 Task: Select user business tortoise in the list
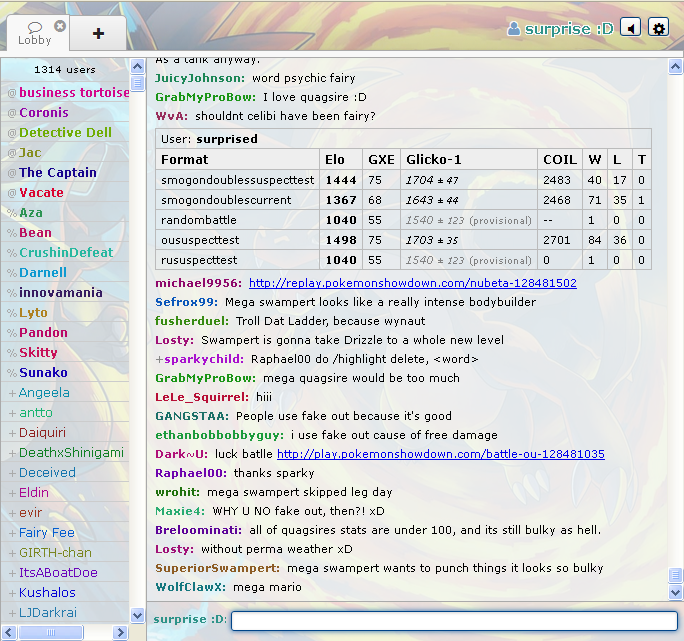pos(65,93)
